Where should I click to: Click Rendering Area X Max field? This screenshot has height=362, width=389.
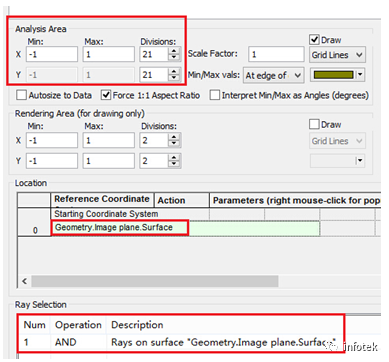pyautogui.click(x=109, y=140)
